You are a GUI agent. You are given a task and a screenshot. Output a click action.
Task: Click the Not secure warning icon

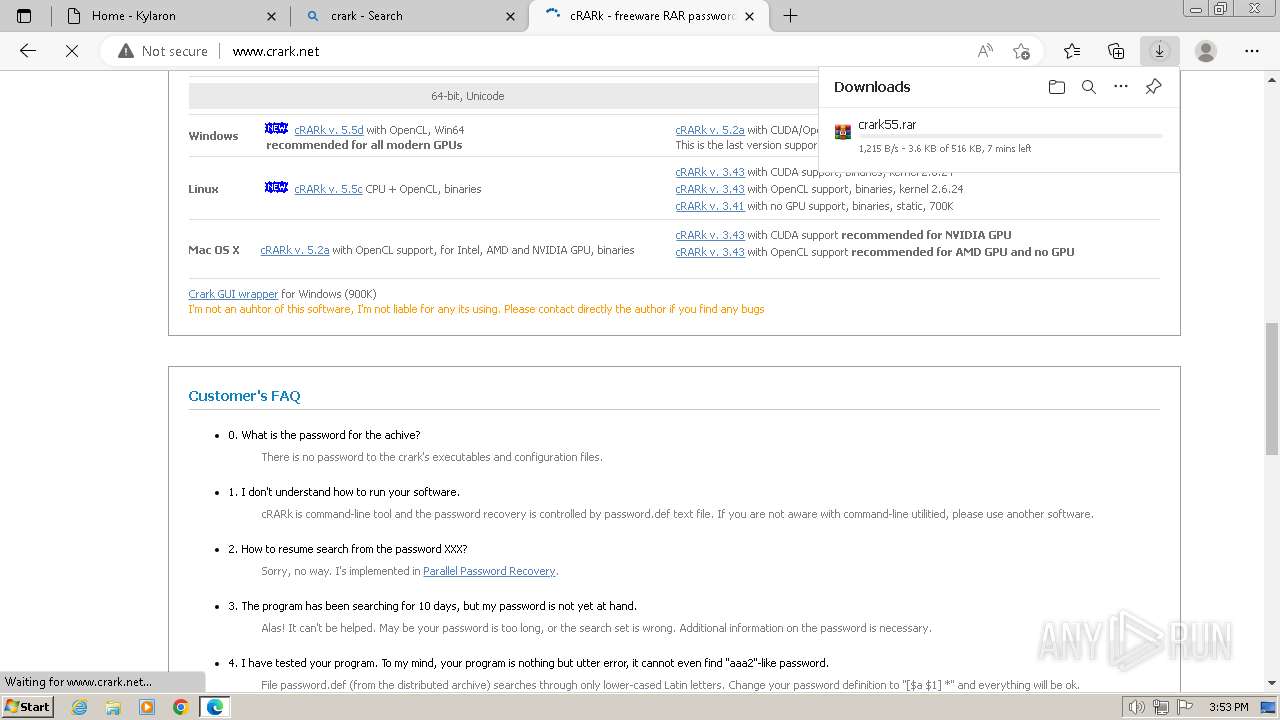(x=126, y=51)
